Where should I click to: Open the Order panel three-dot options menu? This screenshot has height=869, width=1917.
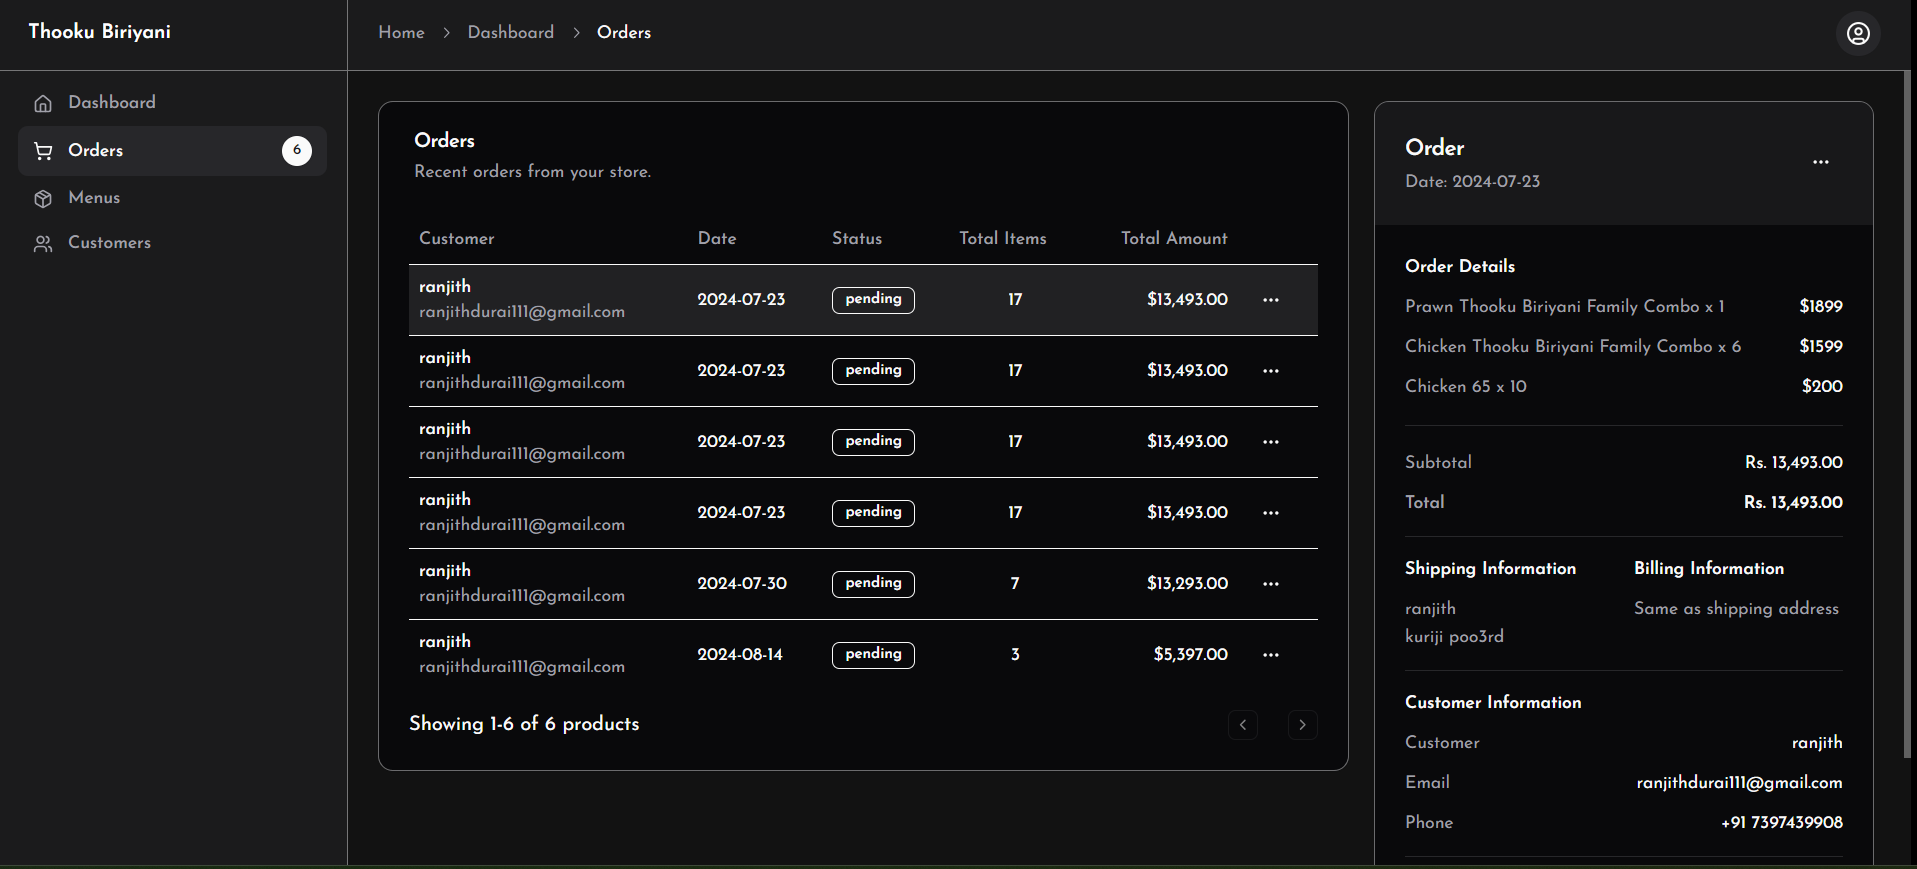pyautogui.click(x=1820, y=162)
